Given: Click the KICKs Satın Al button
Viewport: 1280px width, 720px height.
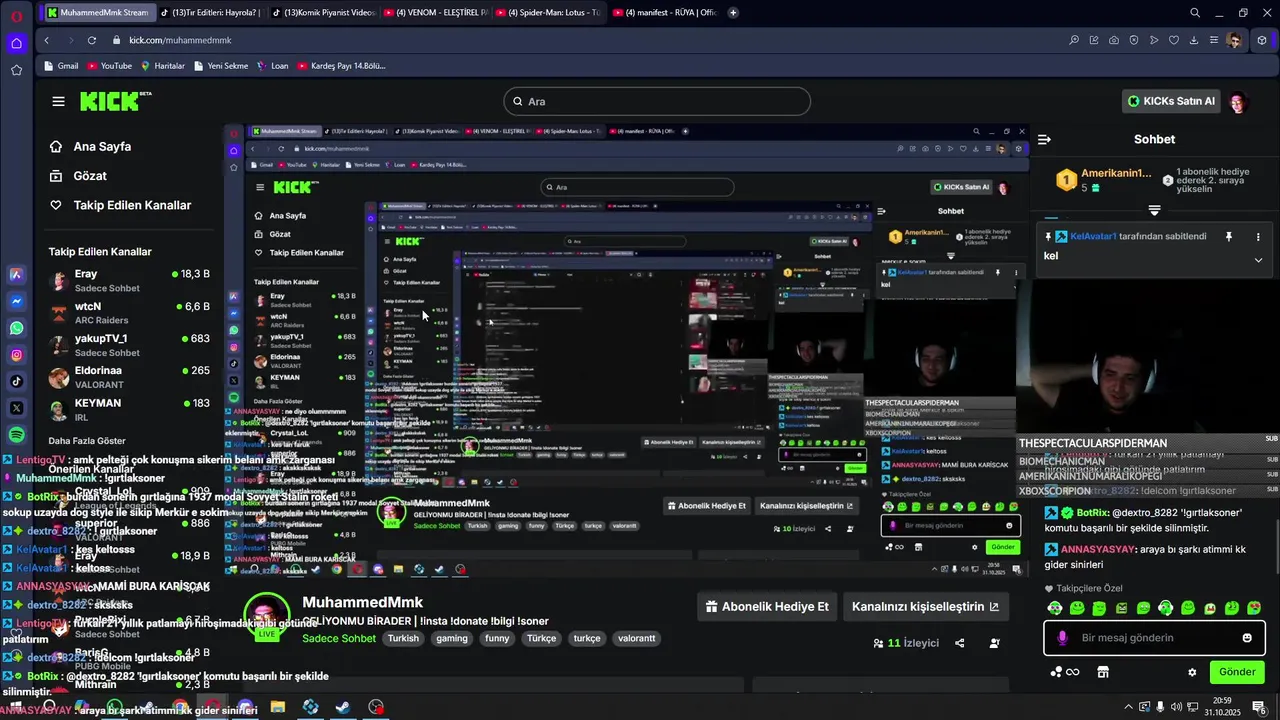Looking at the screenshot, I should point(1171,101).
